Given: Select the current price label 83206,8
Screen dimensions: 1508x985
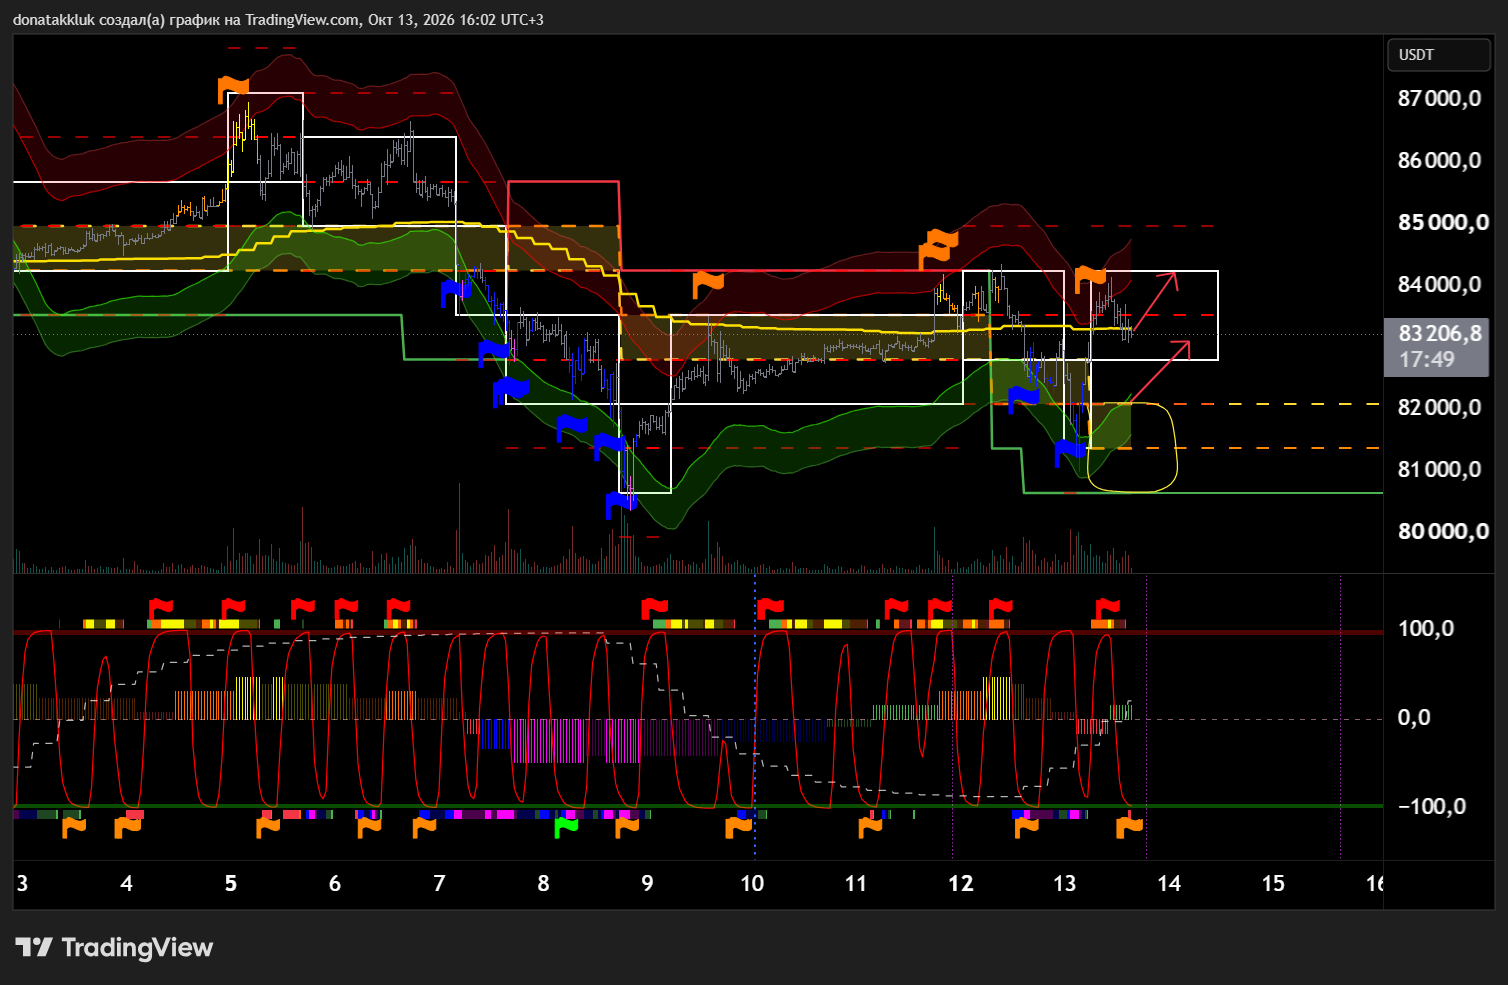Looking at the screenshot, I should [x=1440, y=334].
